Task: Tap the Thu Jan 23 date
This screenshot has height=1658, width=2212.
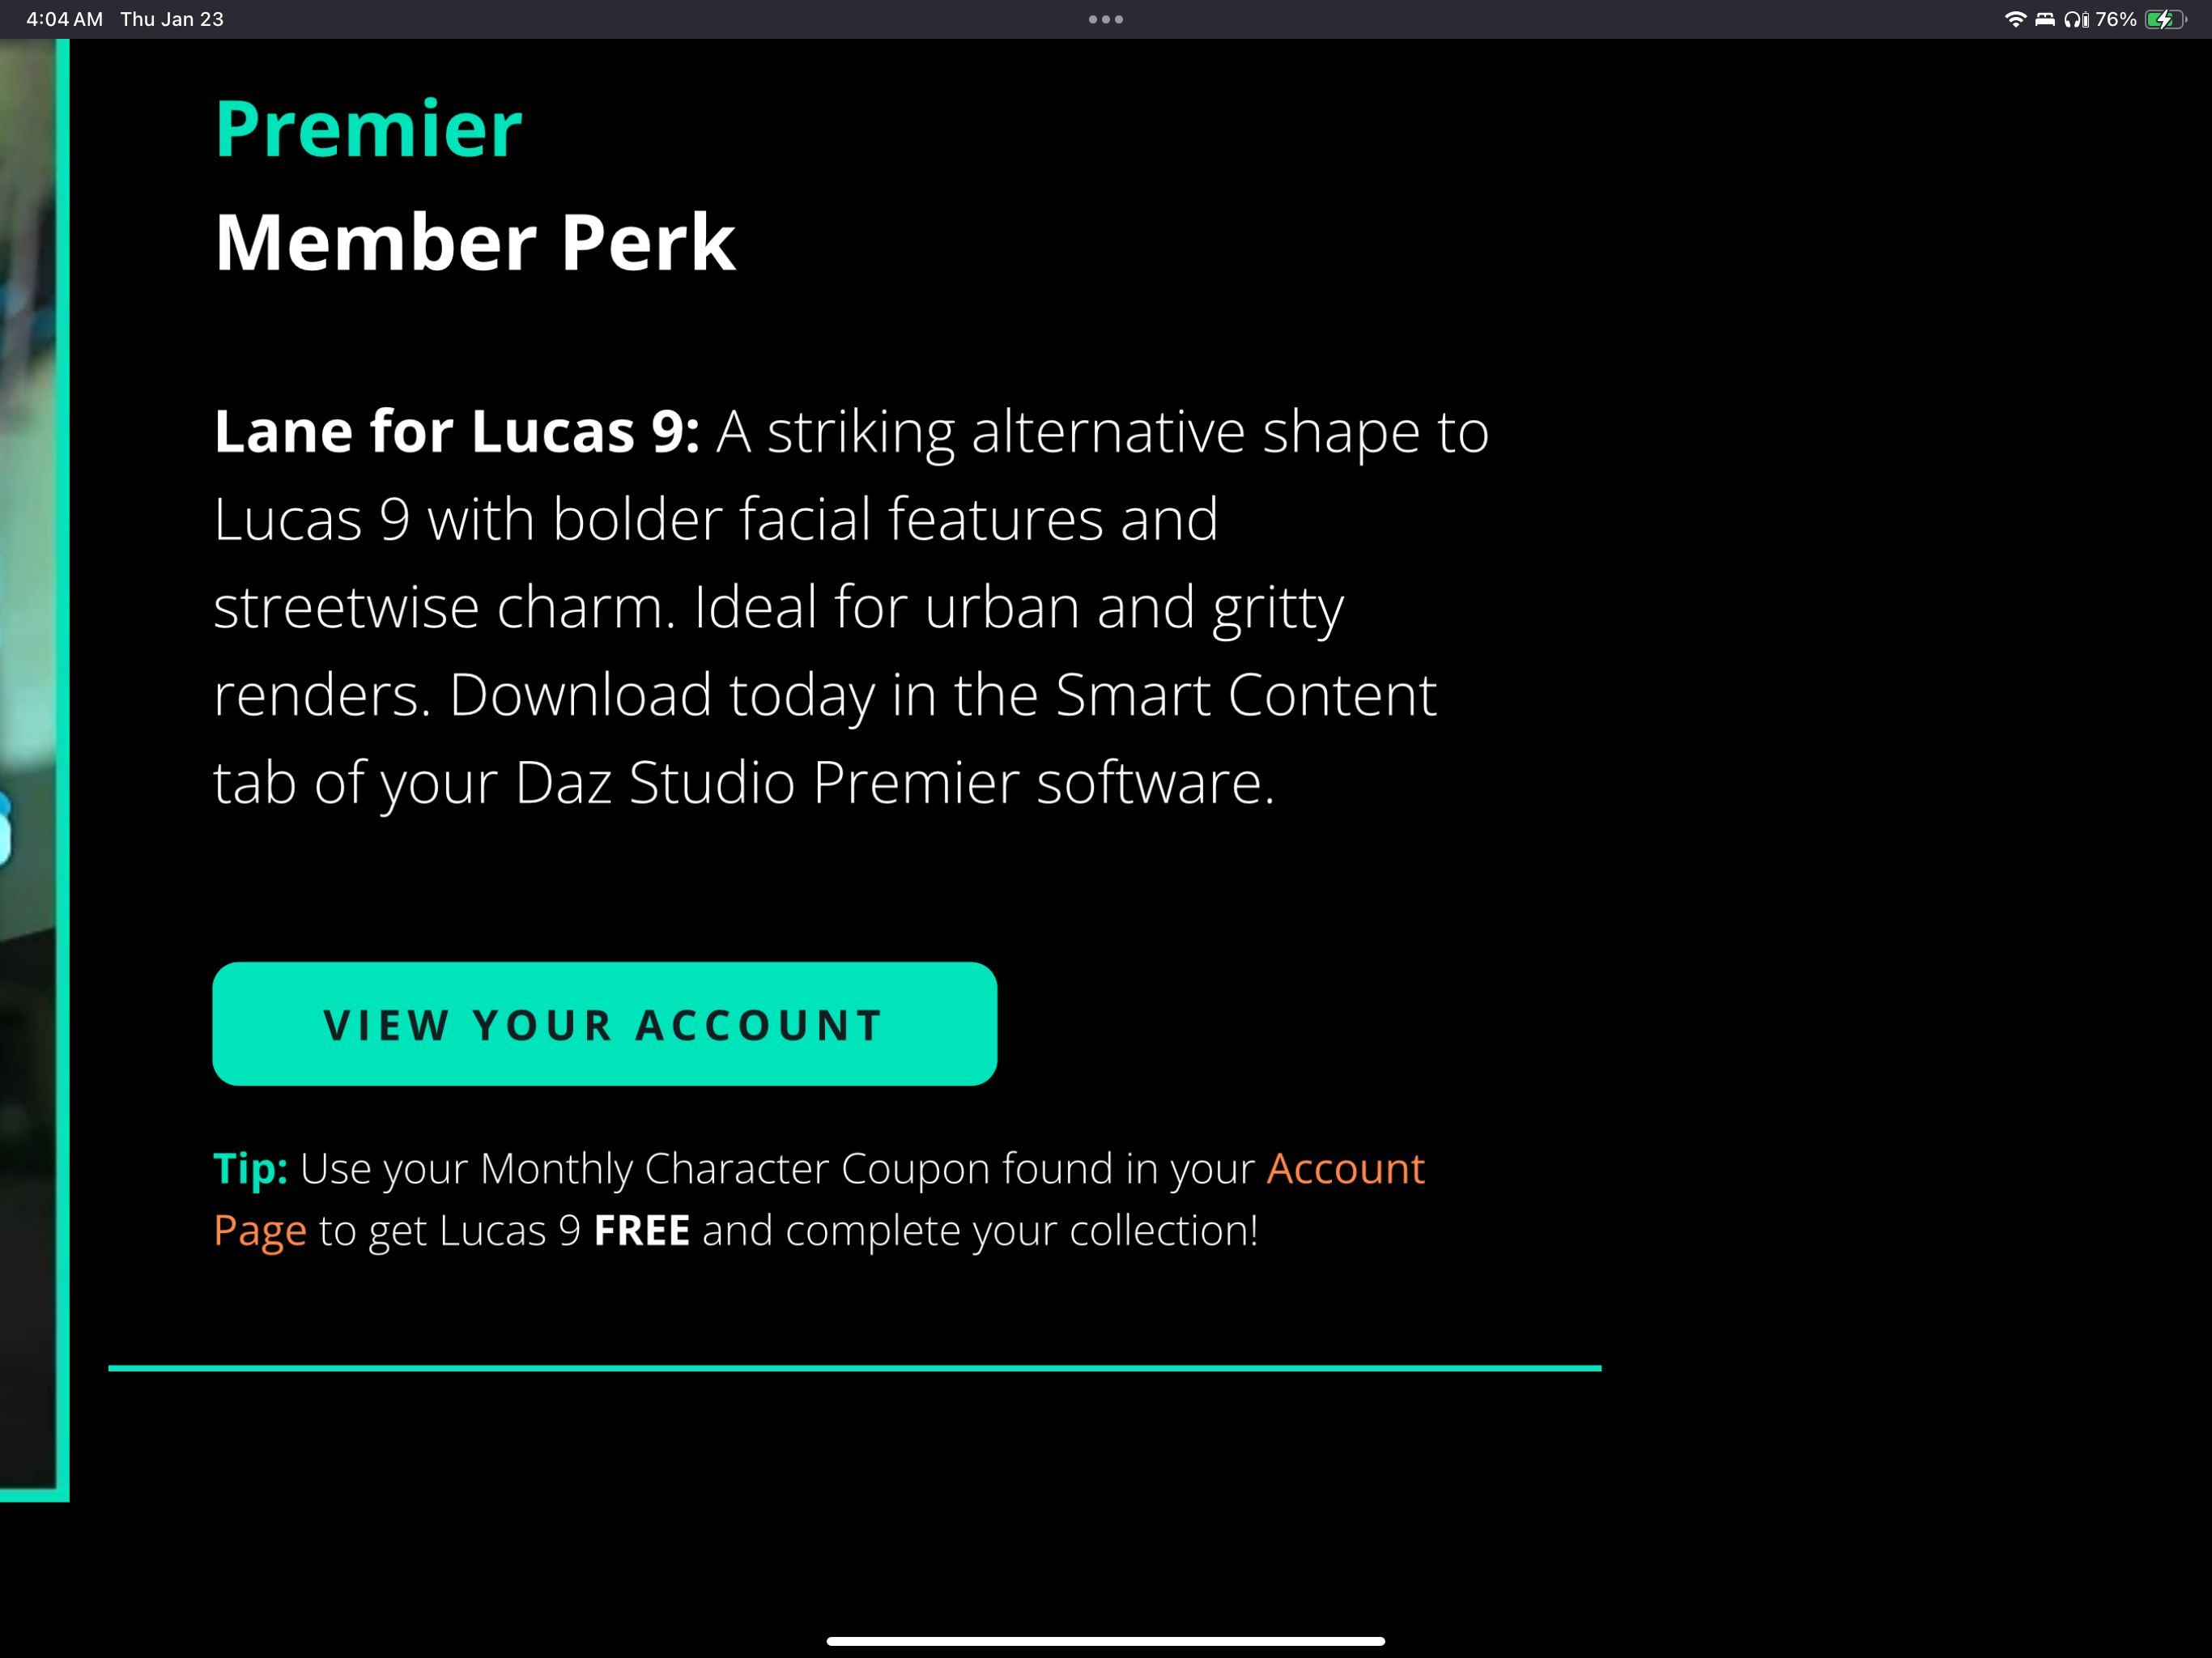Action: coord(172,19)
